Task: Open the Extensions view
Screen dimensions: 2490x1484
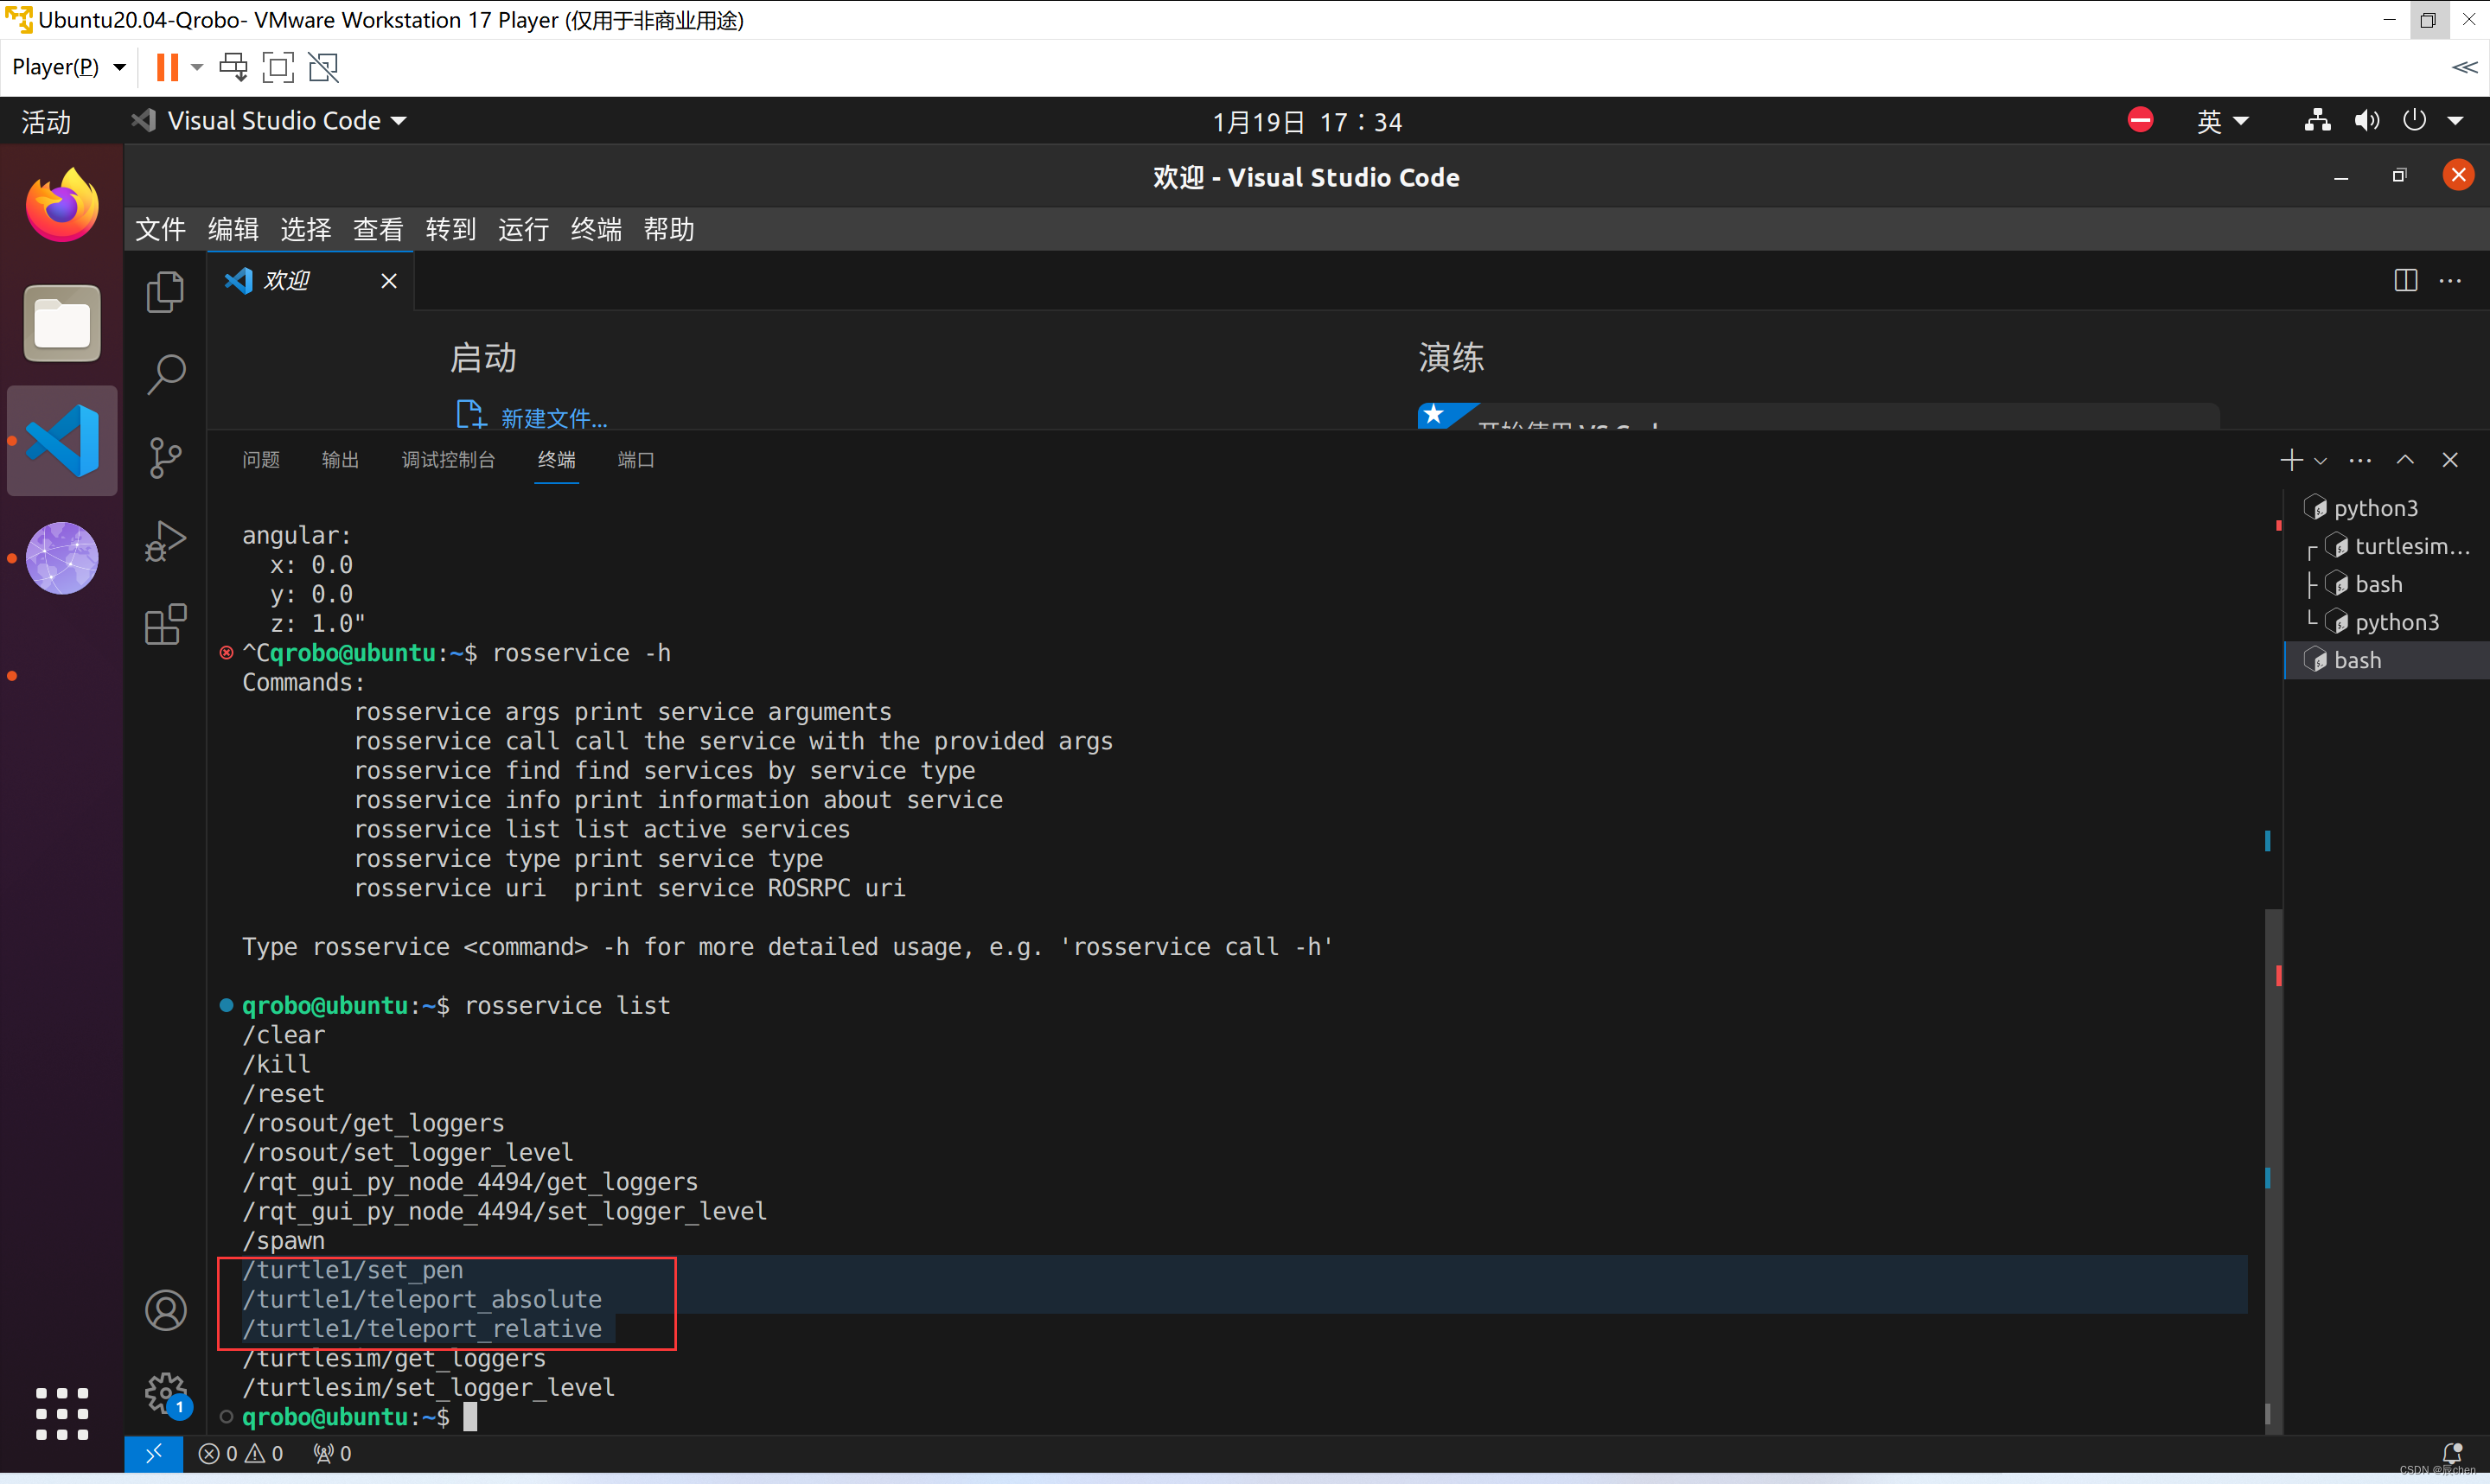Action: coord(166,624)
